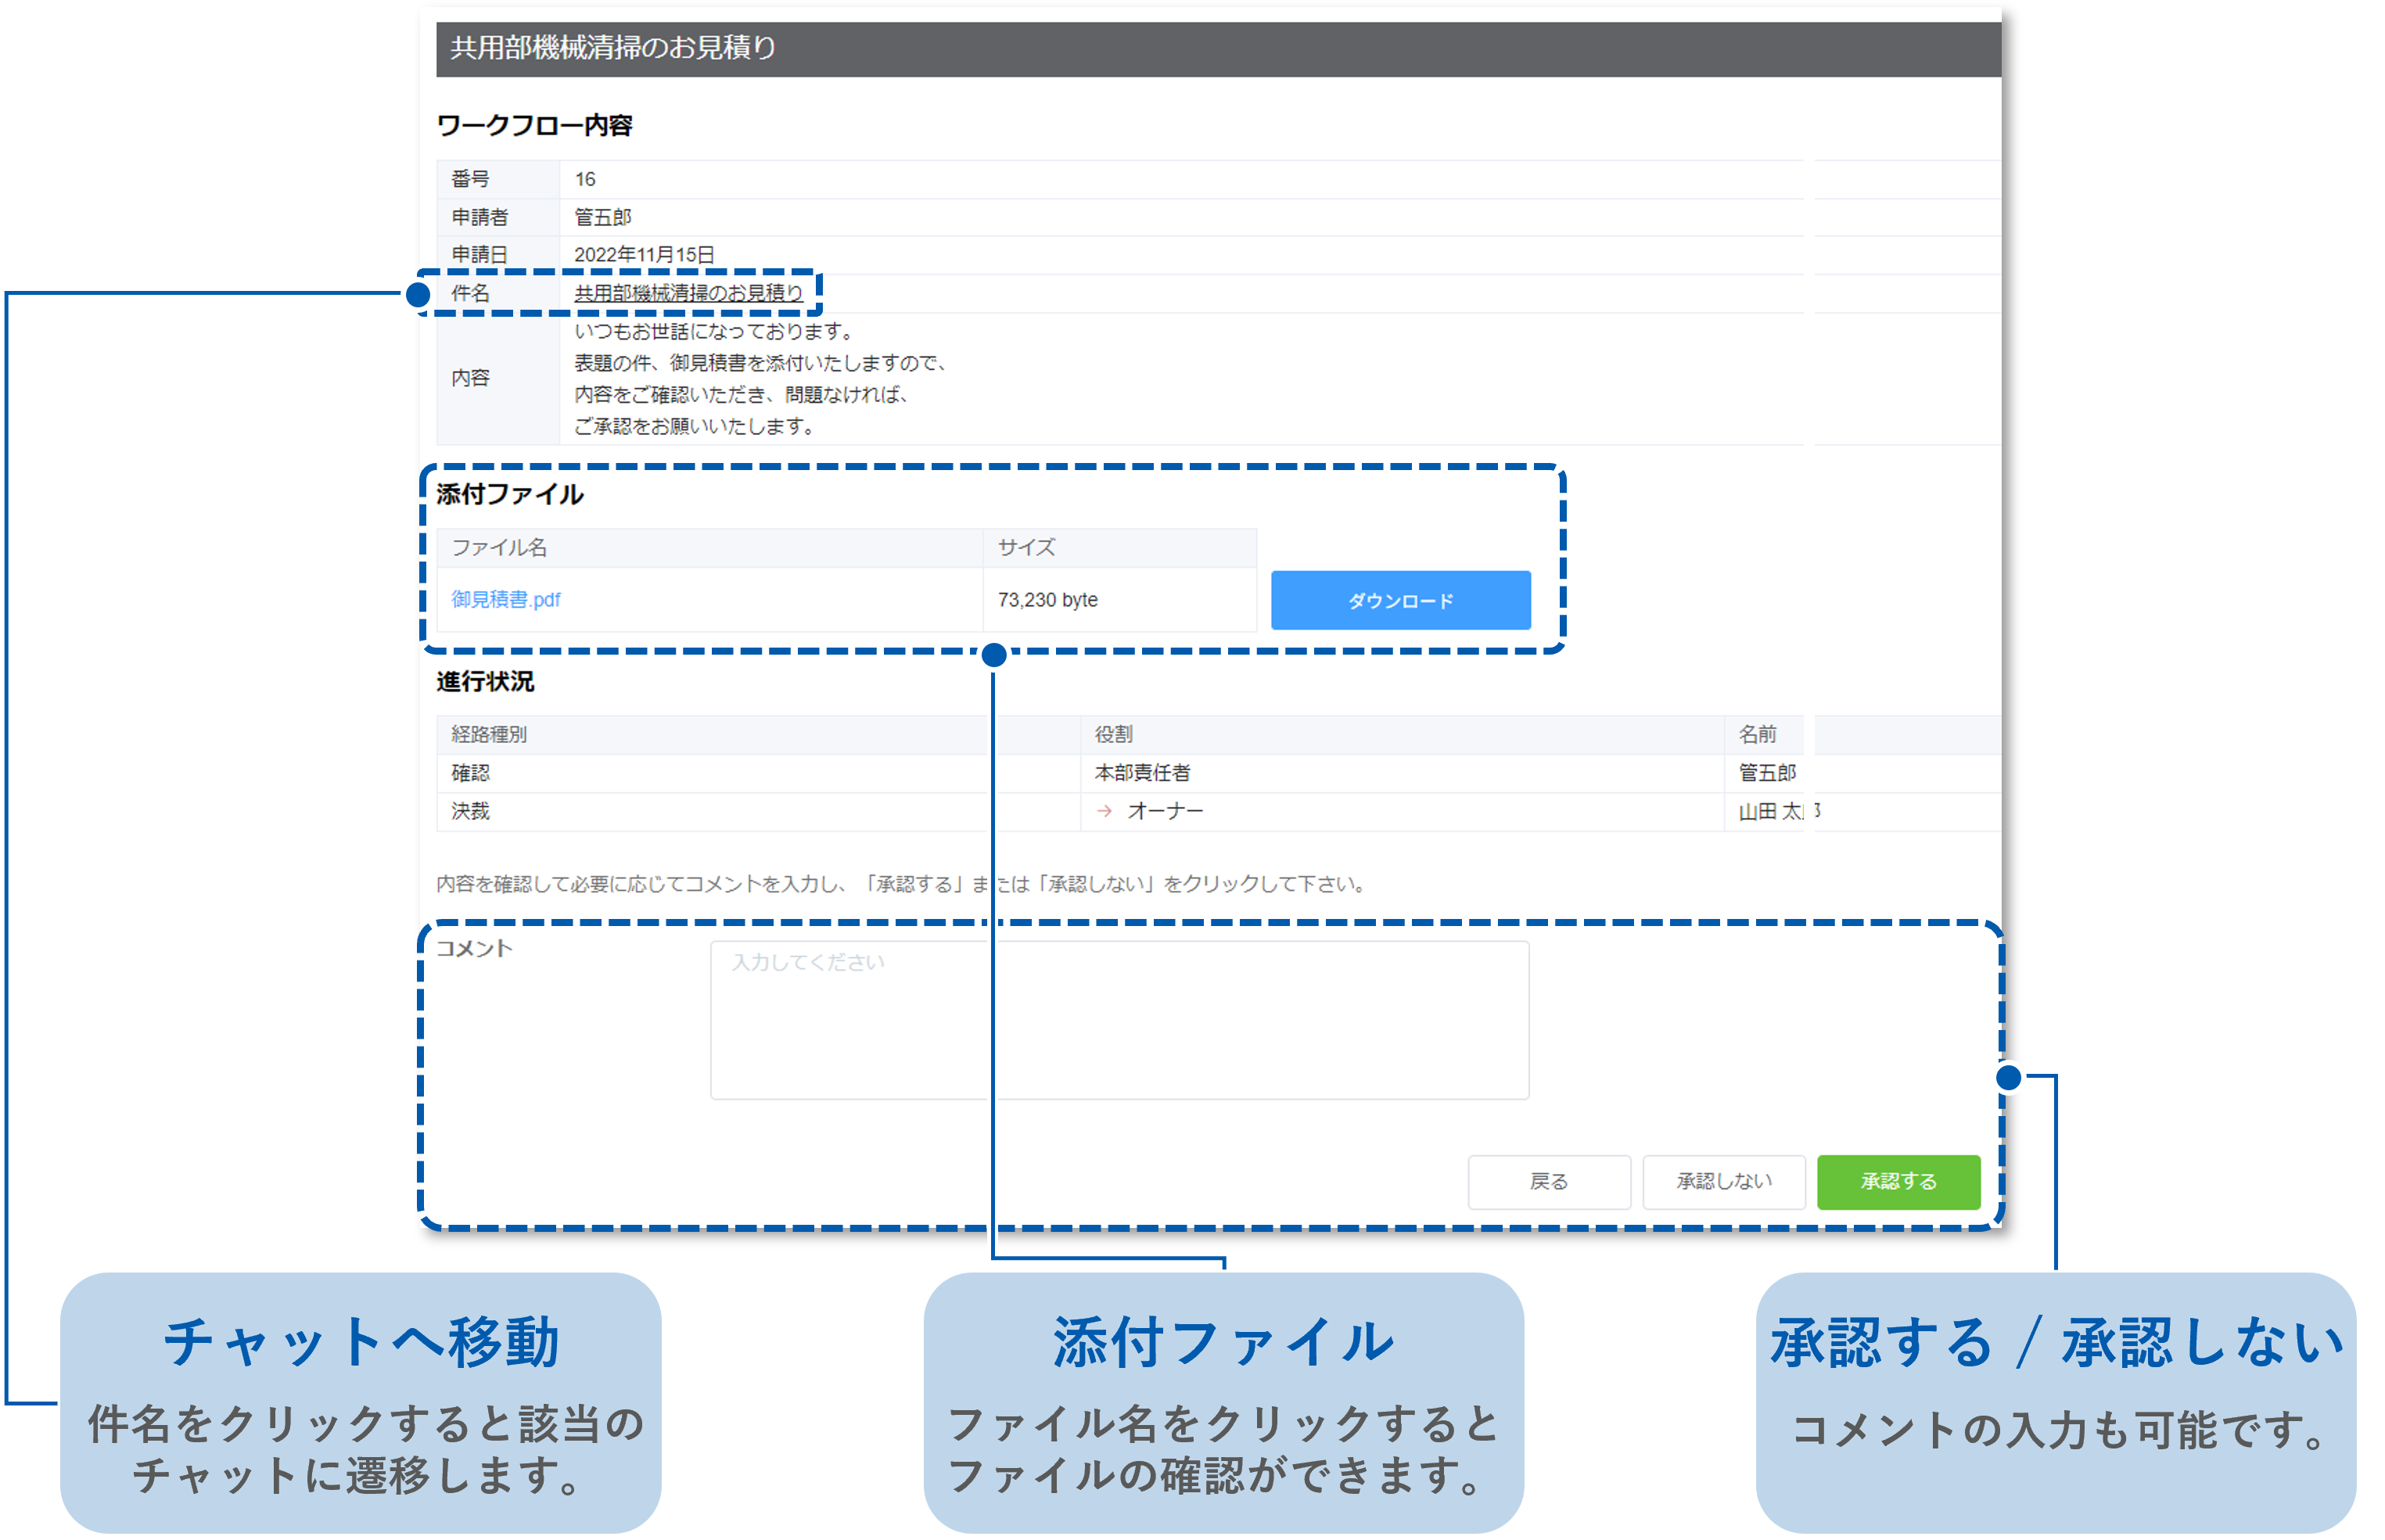Click the red arrow icon beside オーナー
The image size is (2385, 1540).
pyautogui.click(x=1104, y=811)
